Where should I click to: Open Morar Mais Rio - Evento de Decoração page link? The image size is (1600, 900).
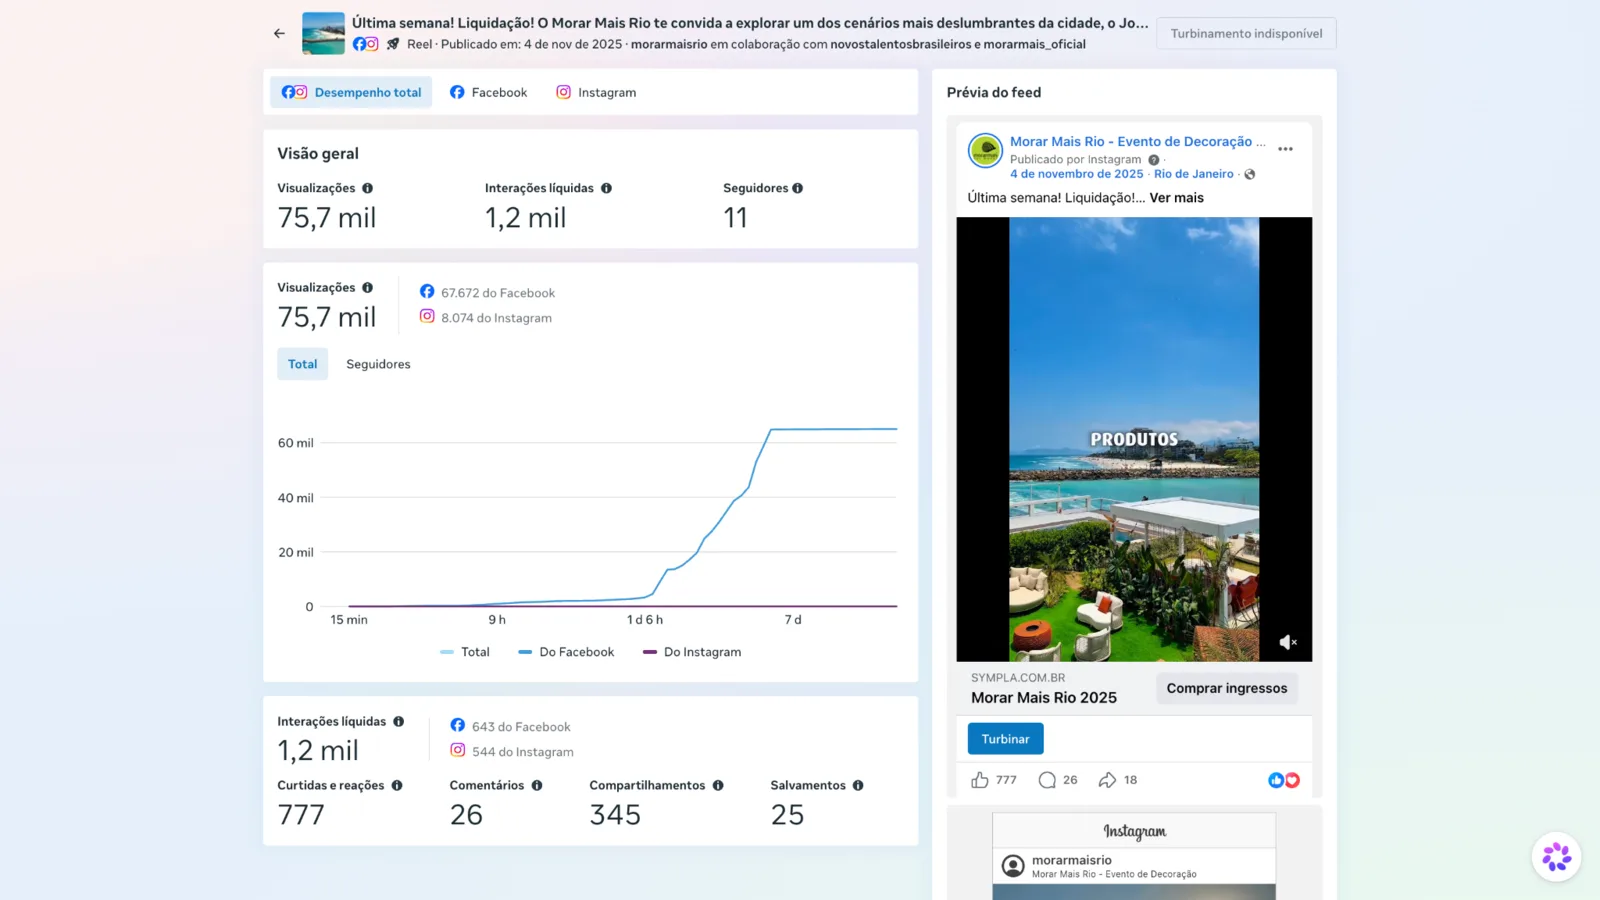(x=1137, y=141)
